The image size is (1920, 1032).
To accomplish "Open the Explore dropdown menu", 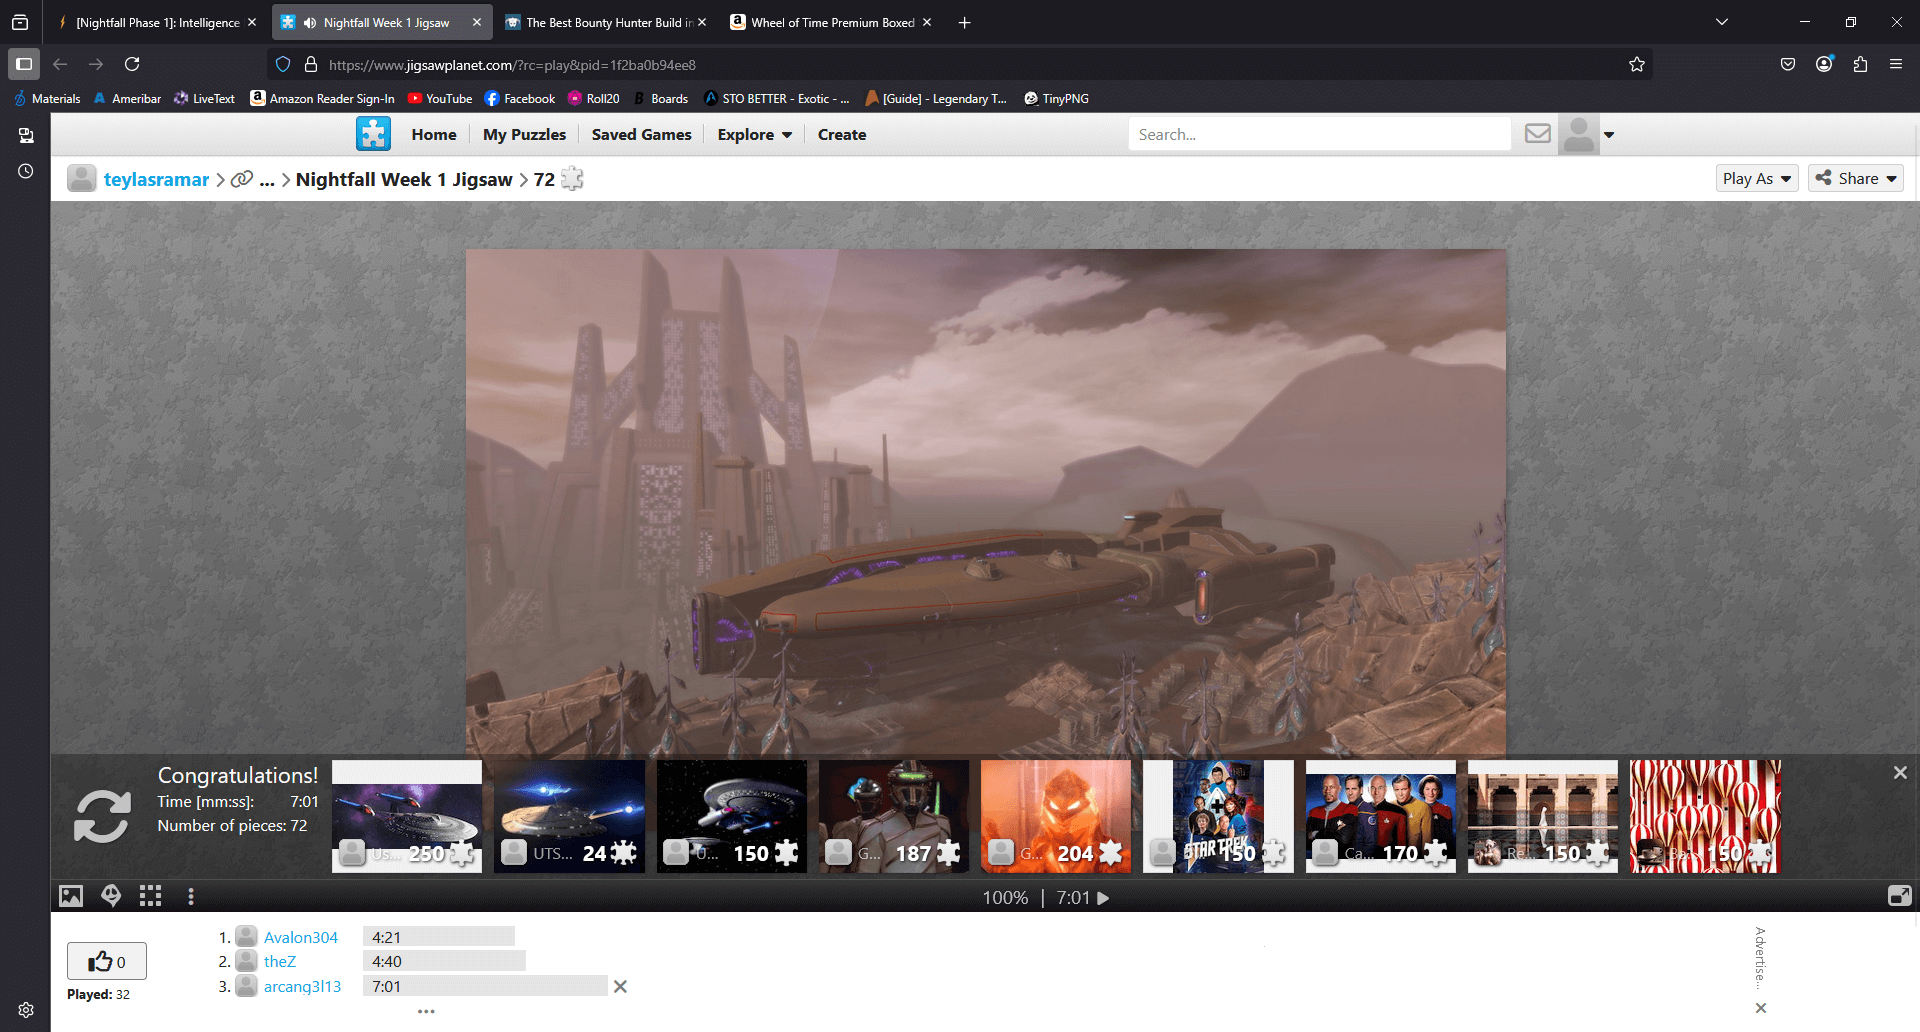I will coord(755,135).
